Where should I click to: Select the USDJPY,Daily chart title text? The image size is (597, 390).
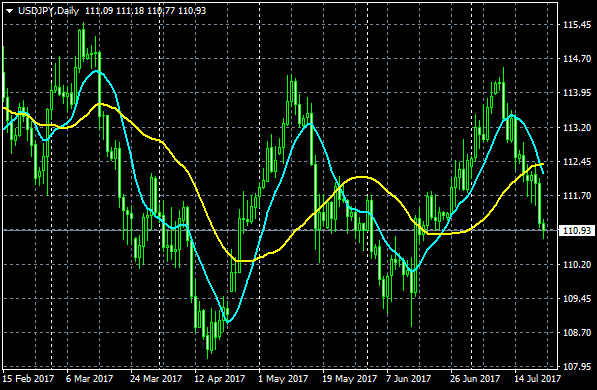[49, 11]
